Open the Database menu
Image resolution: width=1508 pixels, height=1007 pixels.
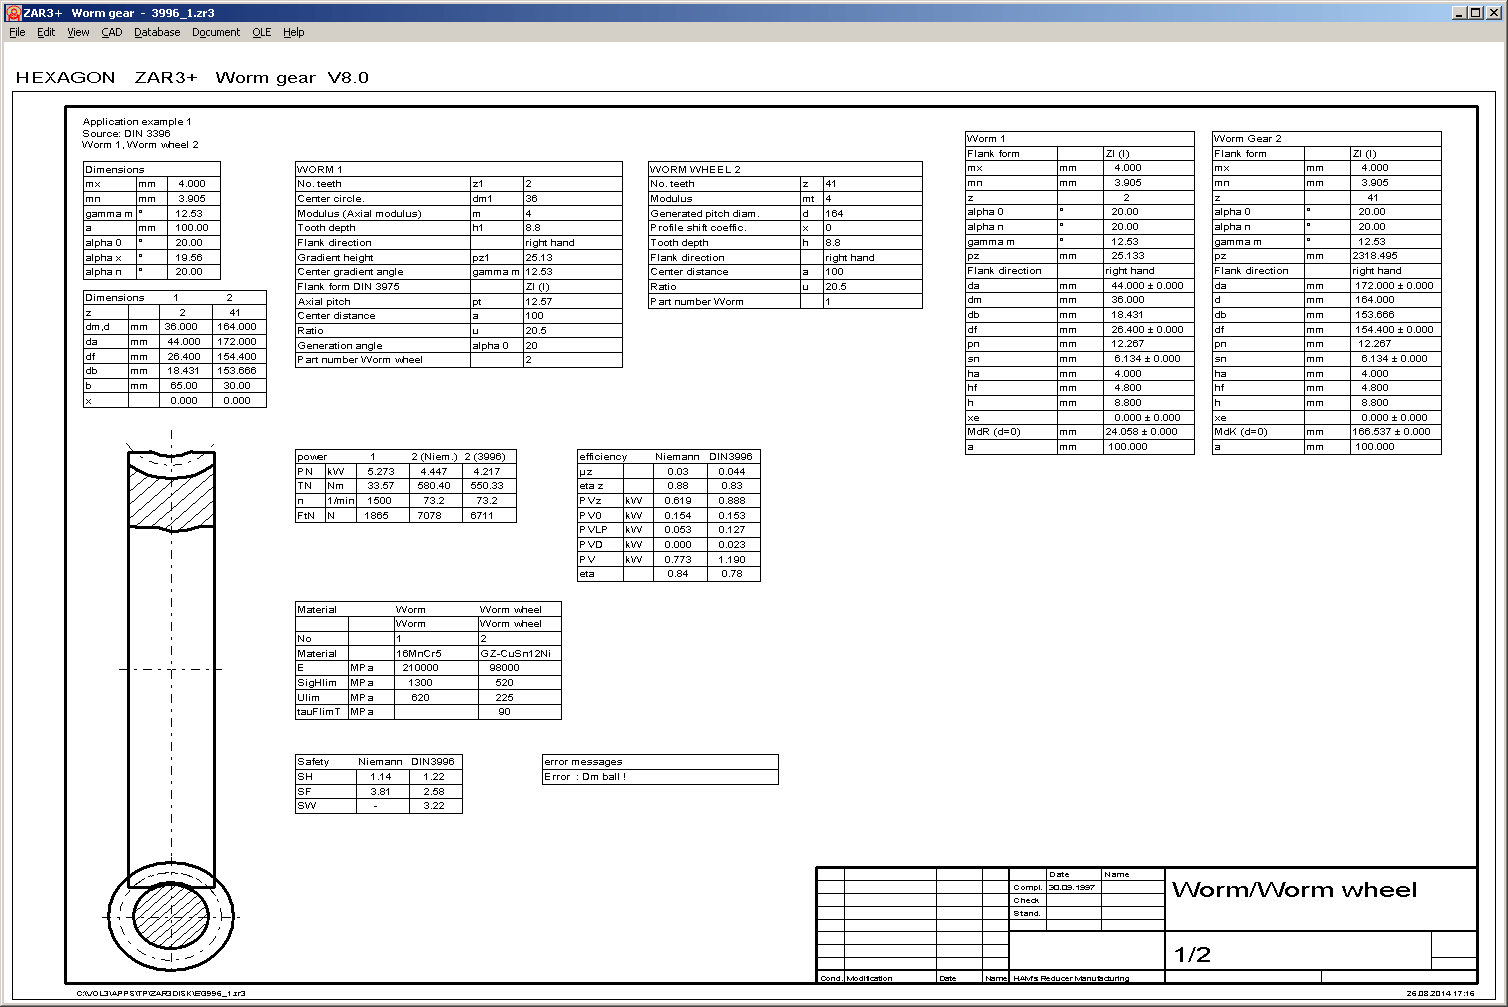point(157,32)
